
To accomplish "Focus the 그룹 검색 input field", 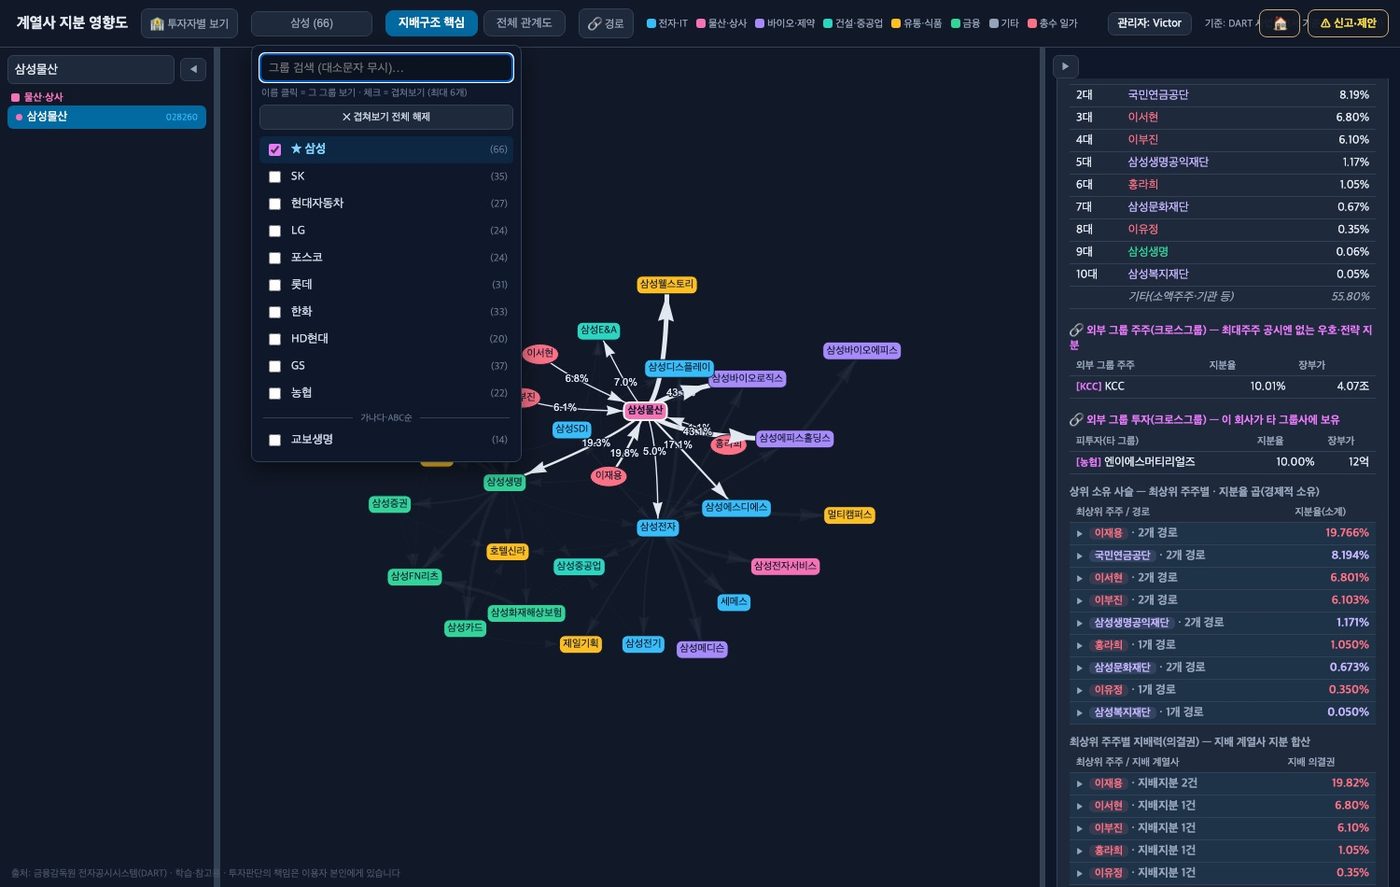I will pos(386,68).
